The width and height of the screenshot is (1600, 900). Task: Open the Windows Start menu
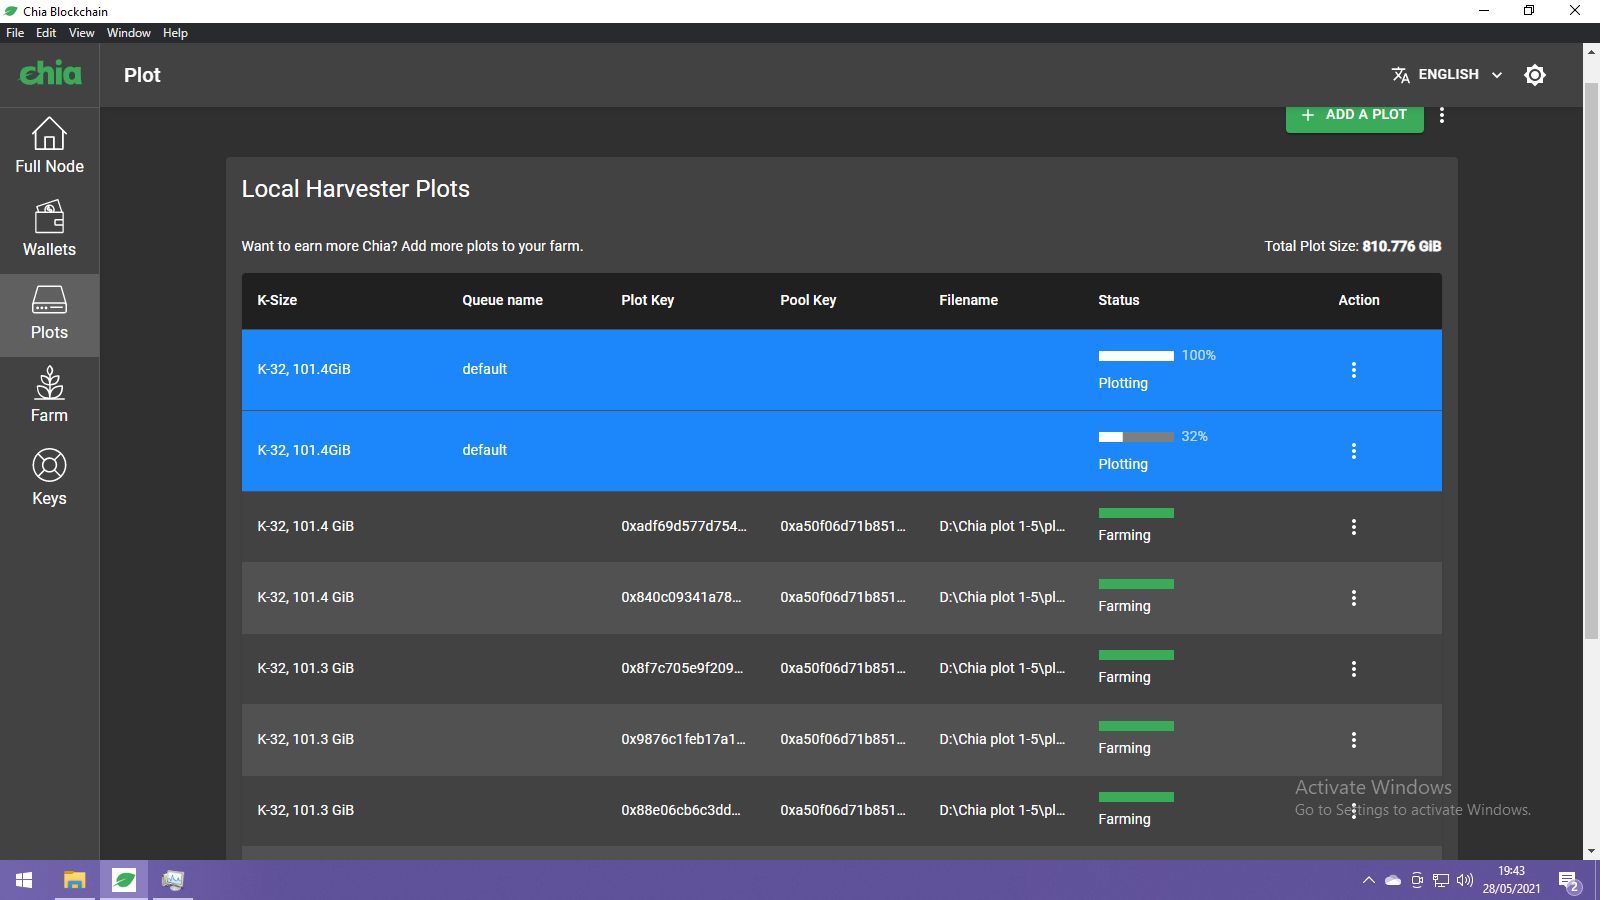(24, 880)
